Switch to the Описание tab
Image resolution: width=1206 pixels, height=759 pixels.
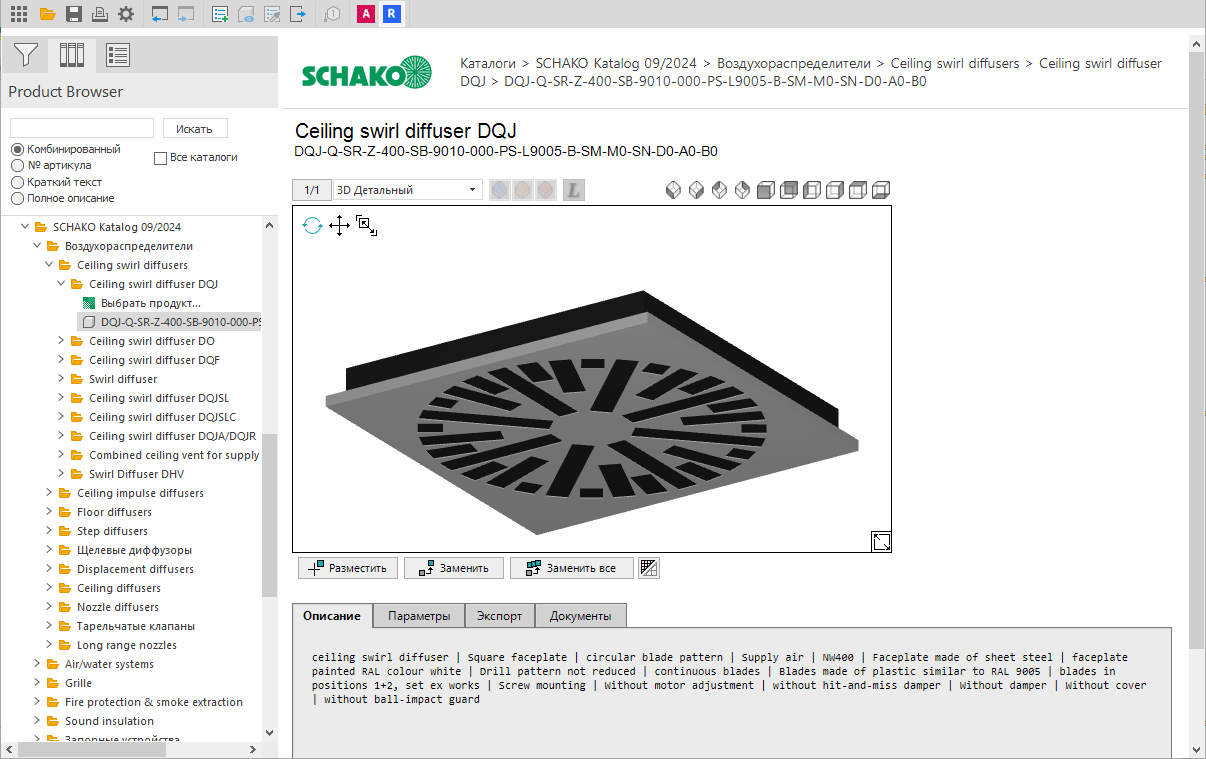[x=332, y=616]
